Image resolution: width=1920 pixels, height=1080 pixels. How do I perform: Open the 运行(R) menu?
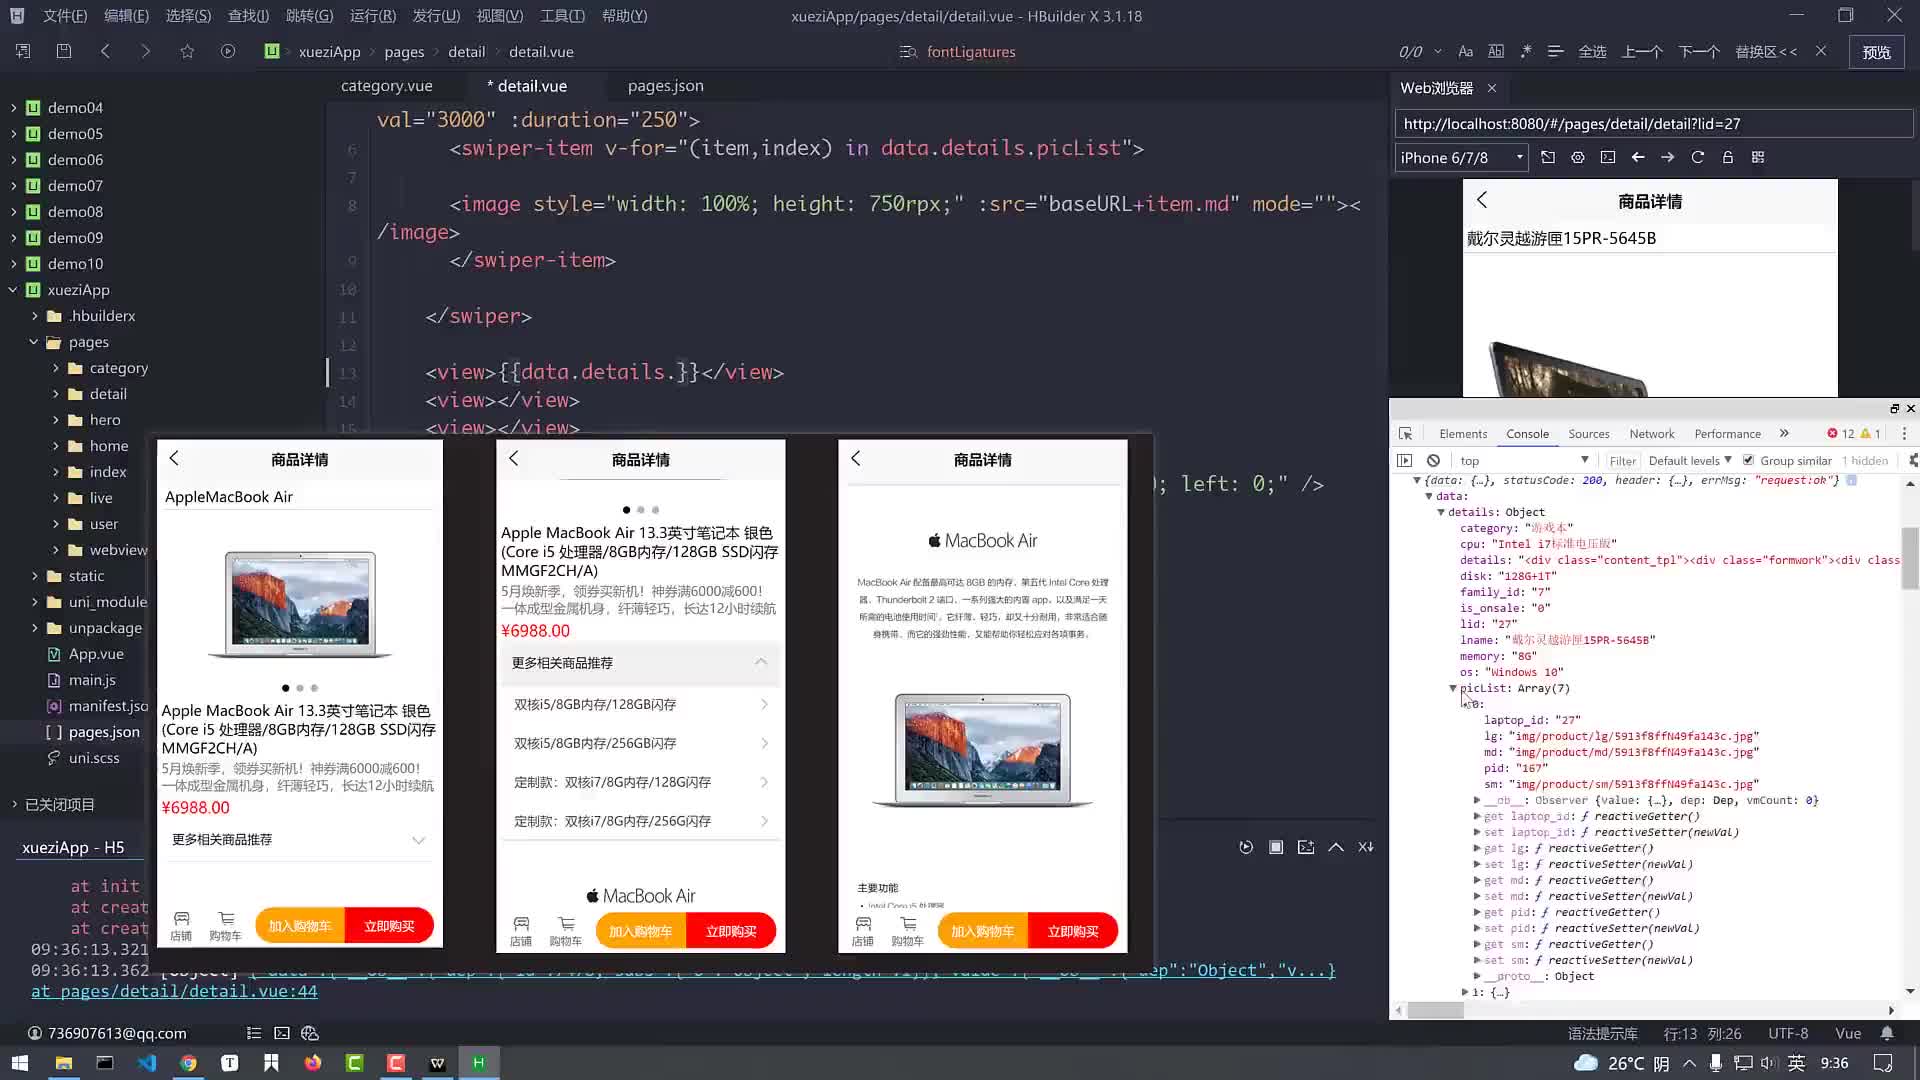[x=373, y=16]
